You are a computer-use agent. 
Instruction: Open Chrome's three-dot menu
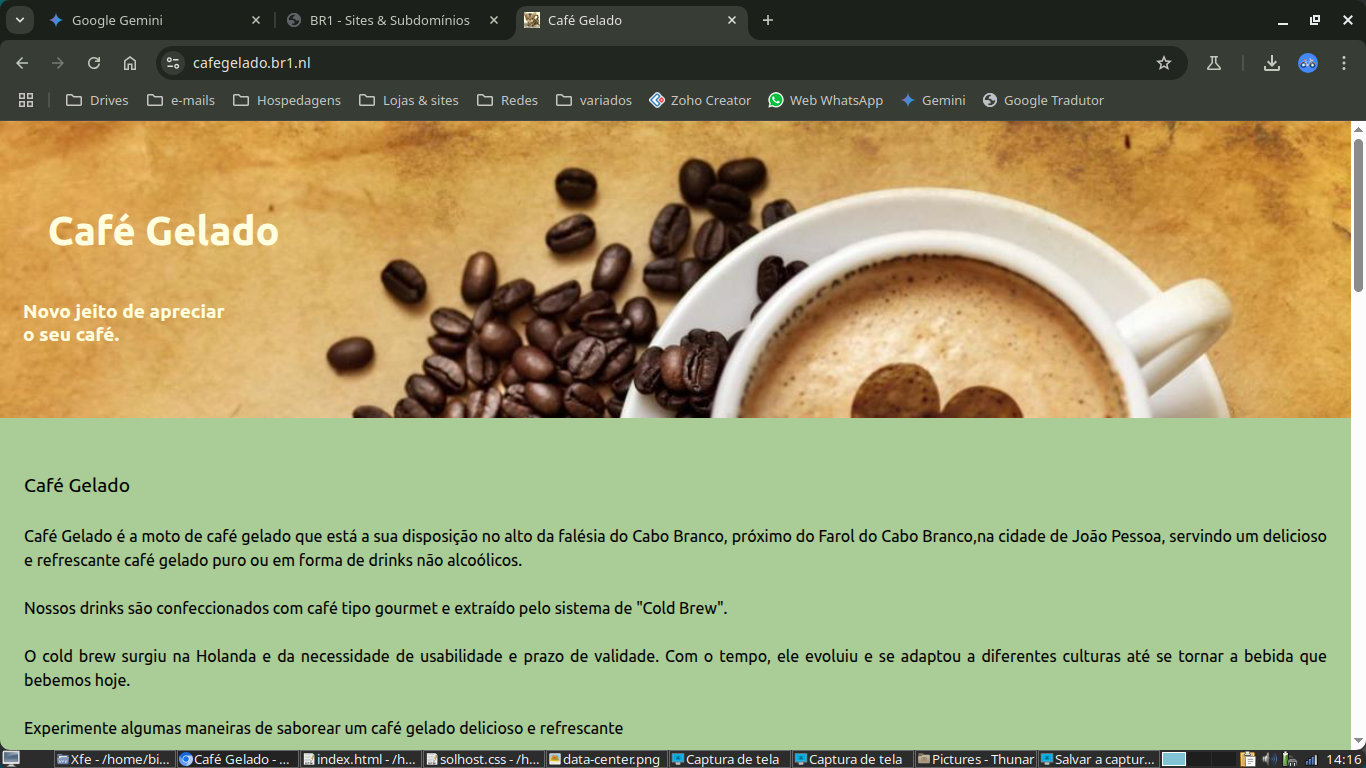pyautogui.click(x=1345, y=62)
